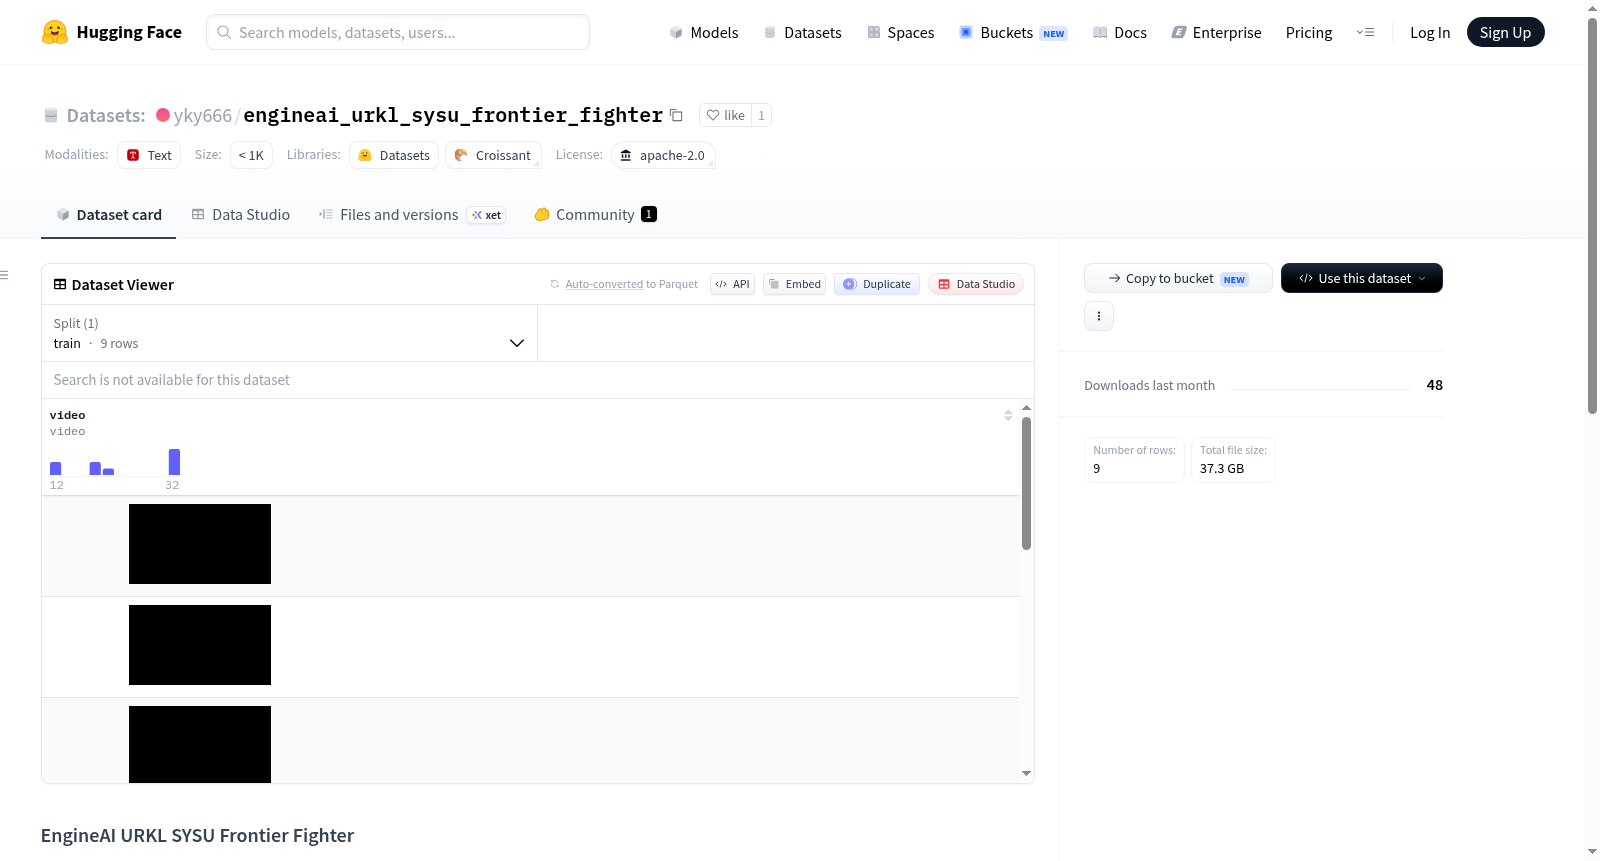Visit the Enterprise page
Image resolution: width=1600 pixels, height=861 pixels.
[1217, 32]
